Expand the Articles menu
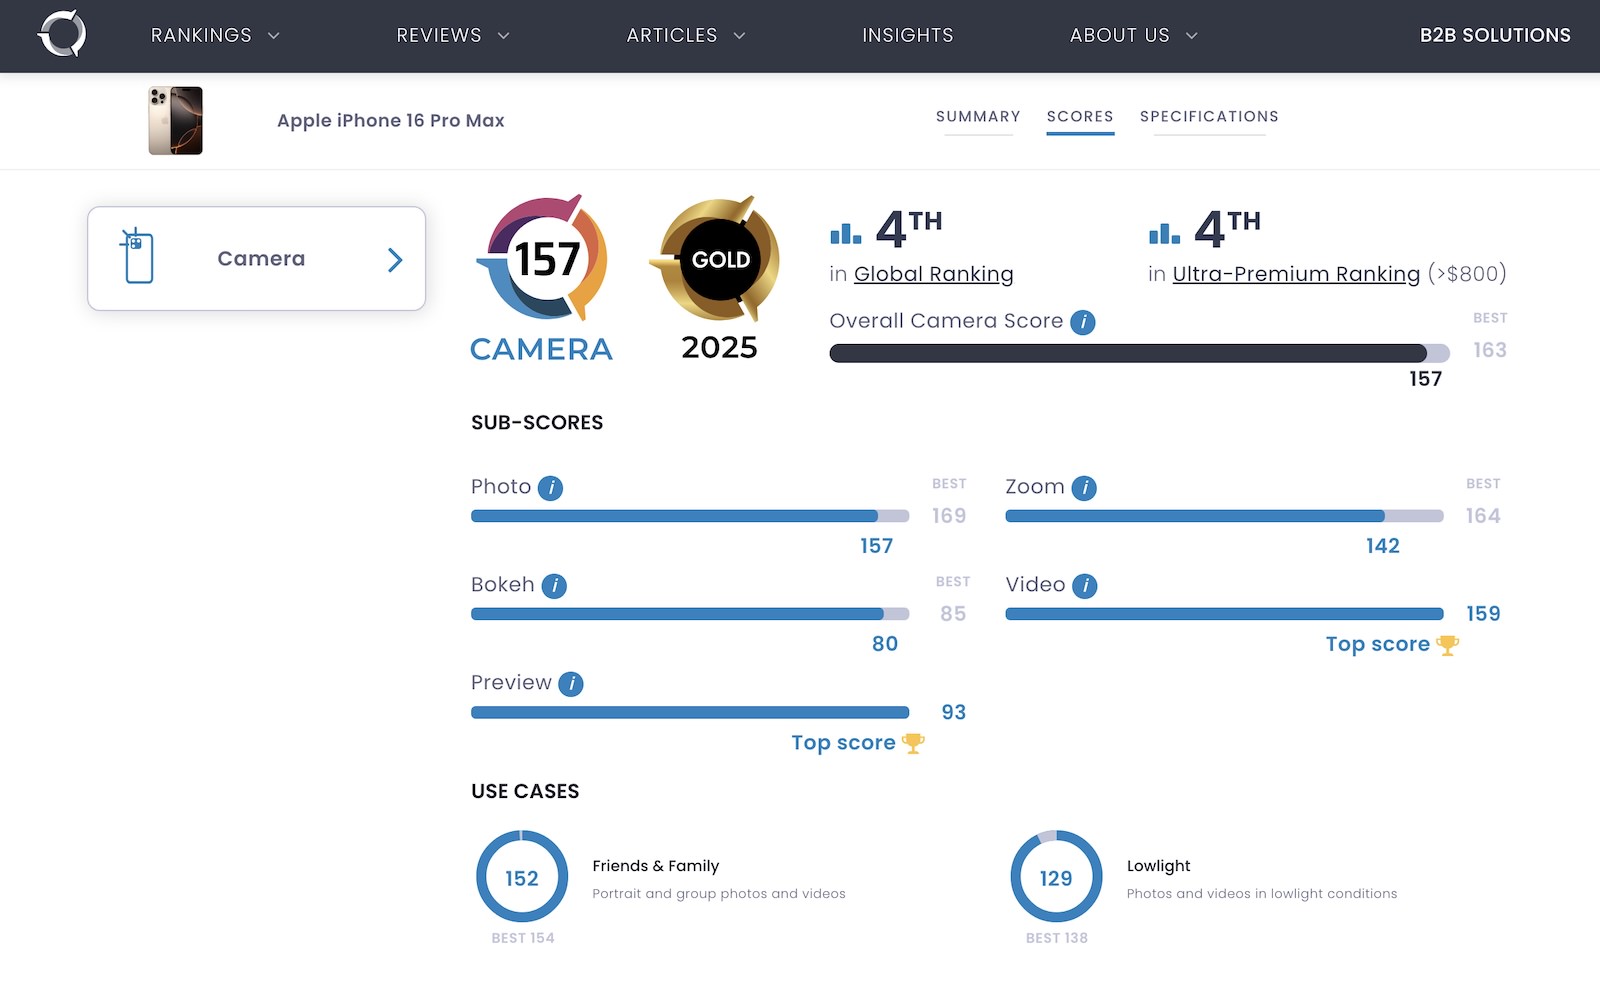The height and width of the screenshot is (996, 1600). click(686, 35)
